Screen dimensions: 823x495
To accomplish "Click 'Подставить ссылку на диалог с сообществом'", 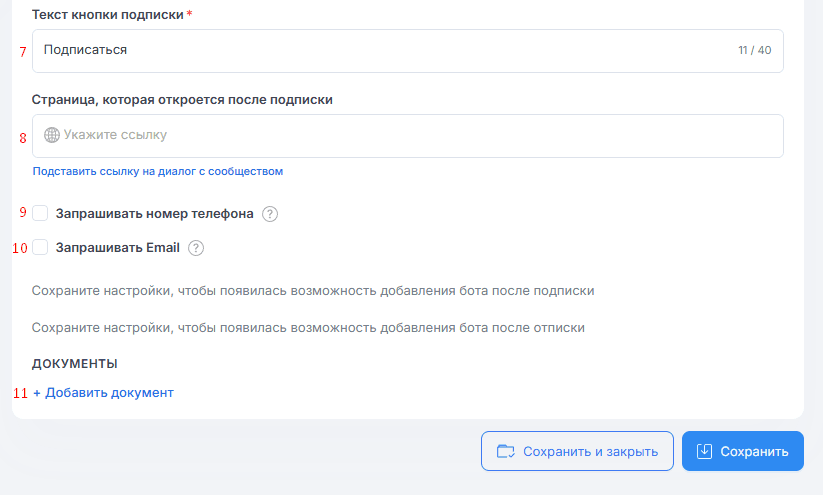I will (x=157, y=171).
